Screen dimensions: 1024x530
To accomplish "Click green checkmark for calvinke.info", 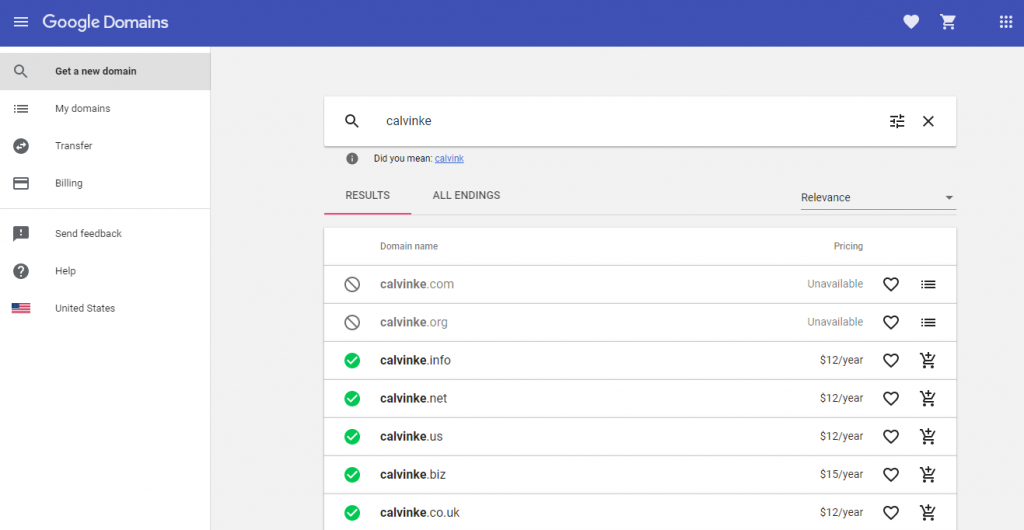I will click(352, 360).
